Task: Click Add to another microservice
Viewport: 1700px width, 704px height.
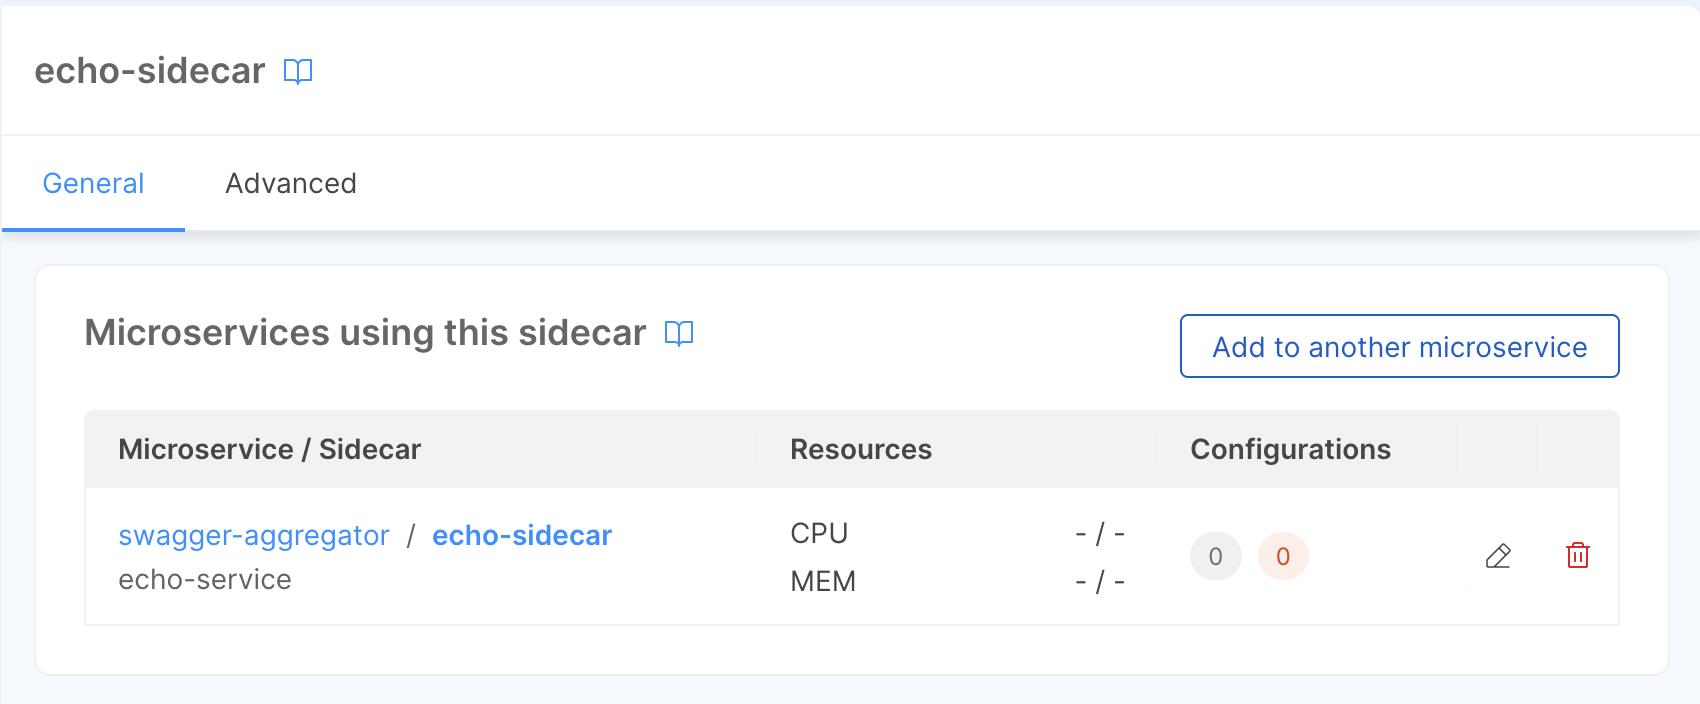Action: (x=1399, y=347)
